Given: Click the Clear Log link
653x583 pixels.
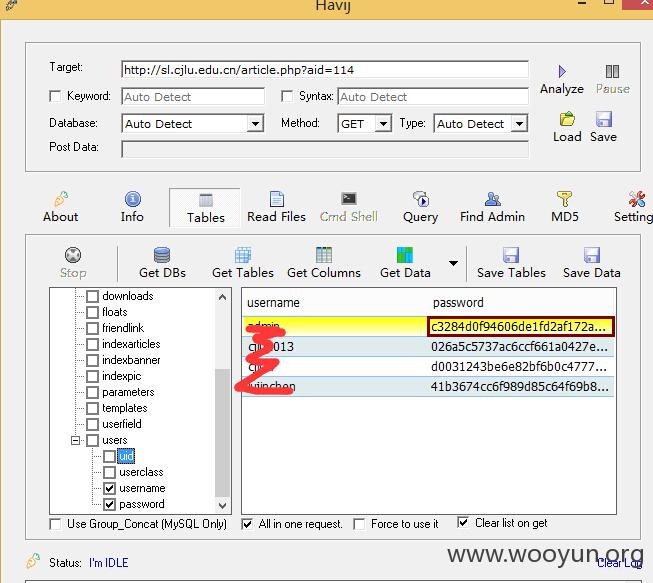Looking at the screenshot, I should [x=620, y=563].
